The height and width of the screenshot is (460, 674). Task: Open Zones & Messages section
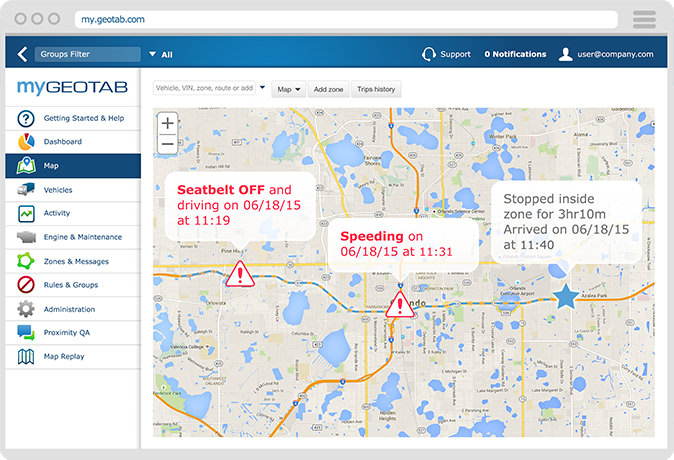[x=73, y=261]
